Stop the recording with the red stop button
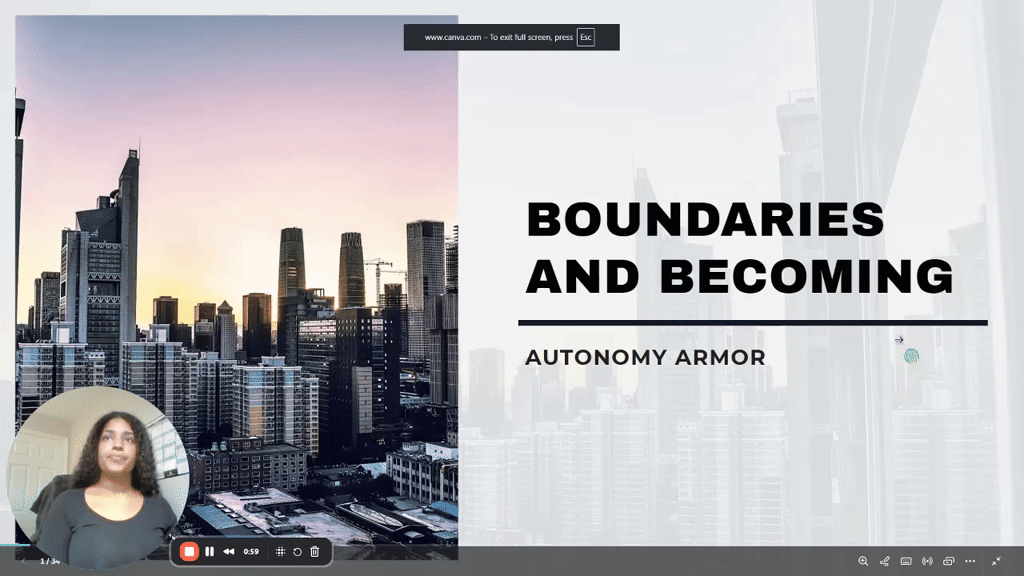Screen dimensions: 1024x576 click(x=189, y=551)
